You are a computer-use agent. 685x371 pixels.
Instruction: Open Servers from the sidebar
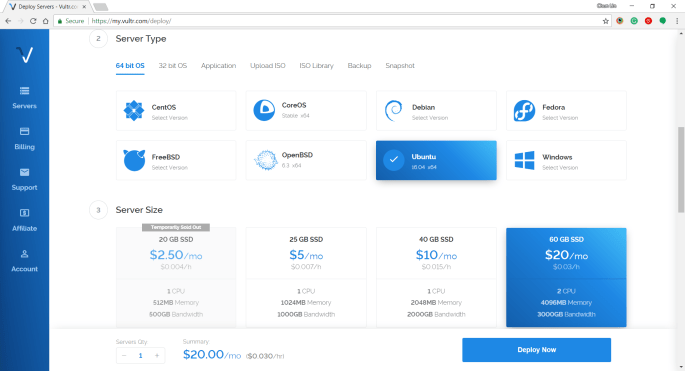pyautogui.click(x=24, y=97)
